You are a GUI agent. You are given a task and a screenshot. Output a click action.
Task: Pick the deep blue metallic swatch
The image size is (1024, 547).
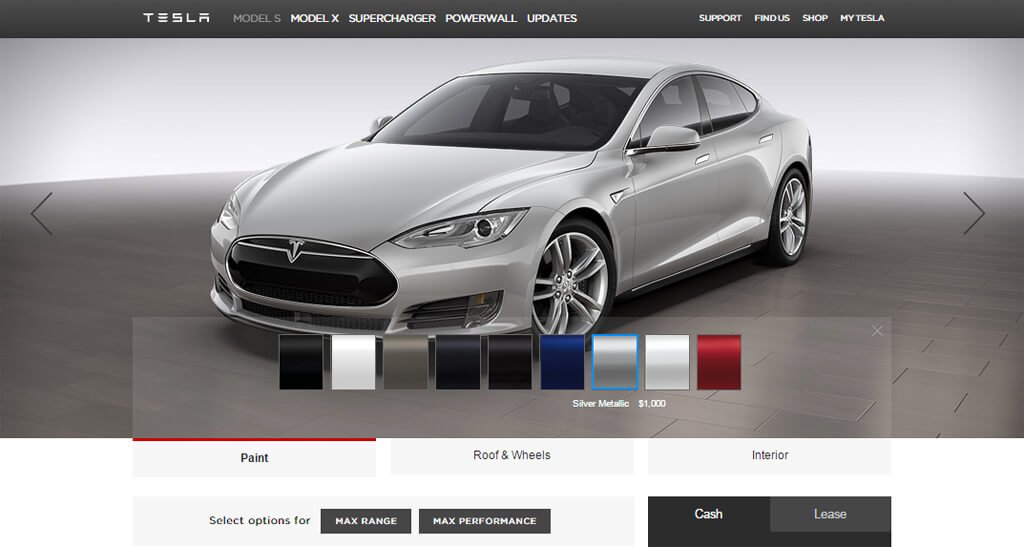pyautogui.click(x=562, y=362)
